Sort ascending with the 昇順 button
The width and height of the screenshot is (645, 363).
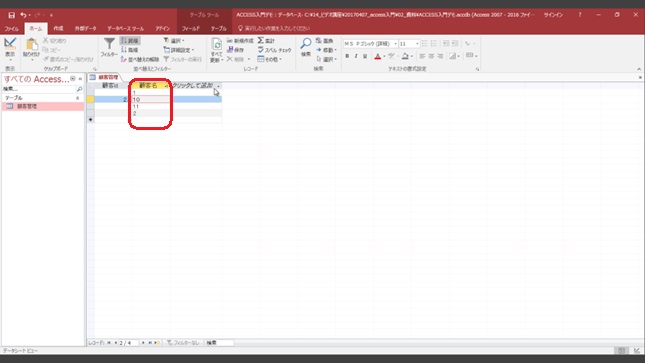[x=130, y=41]
